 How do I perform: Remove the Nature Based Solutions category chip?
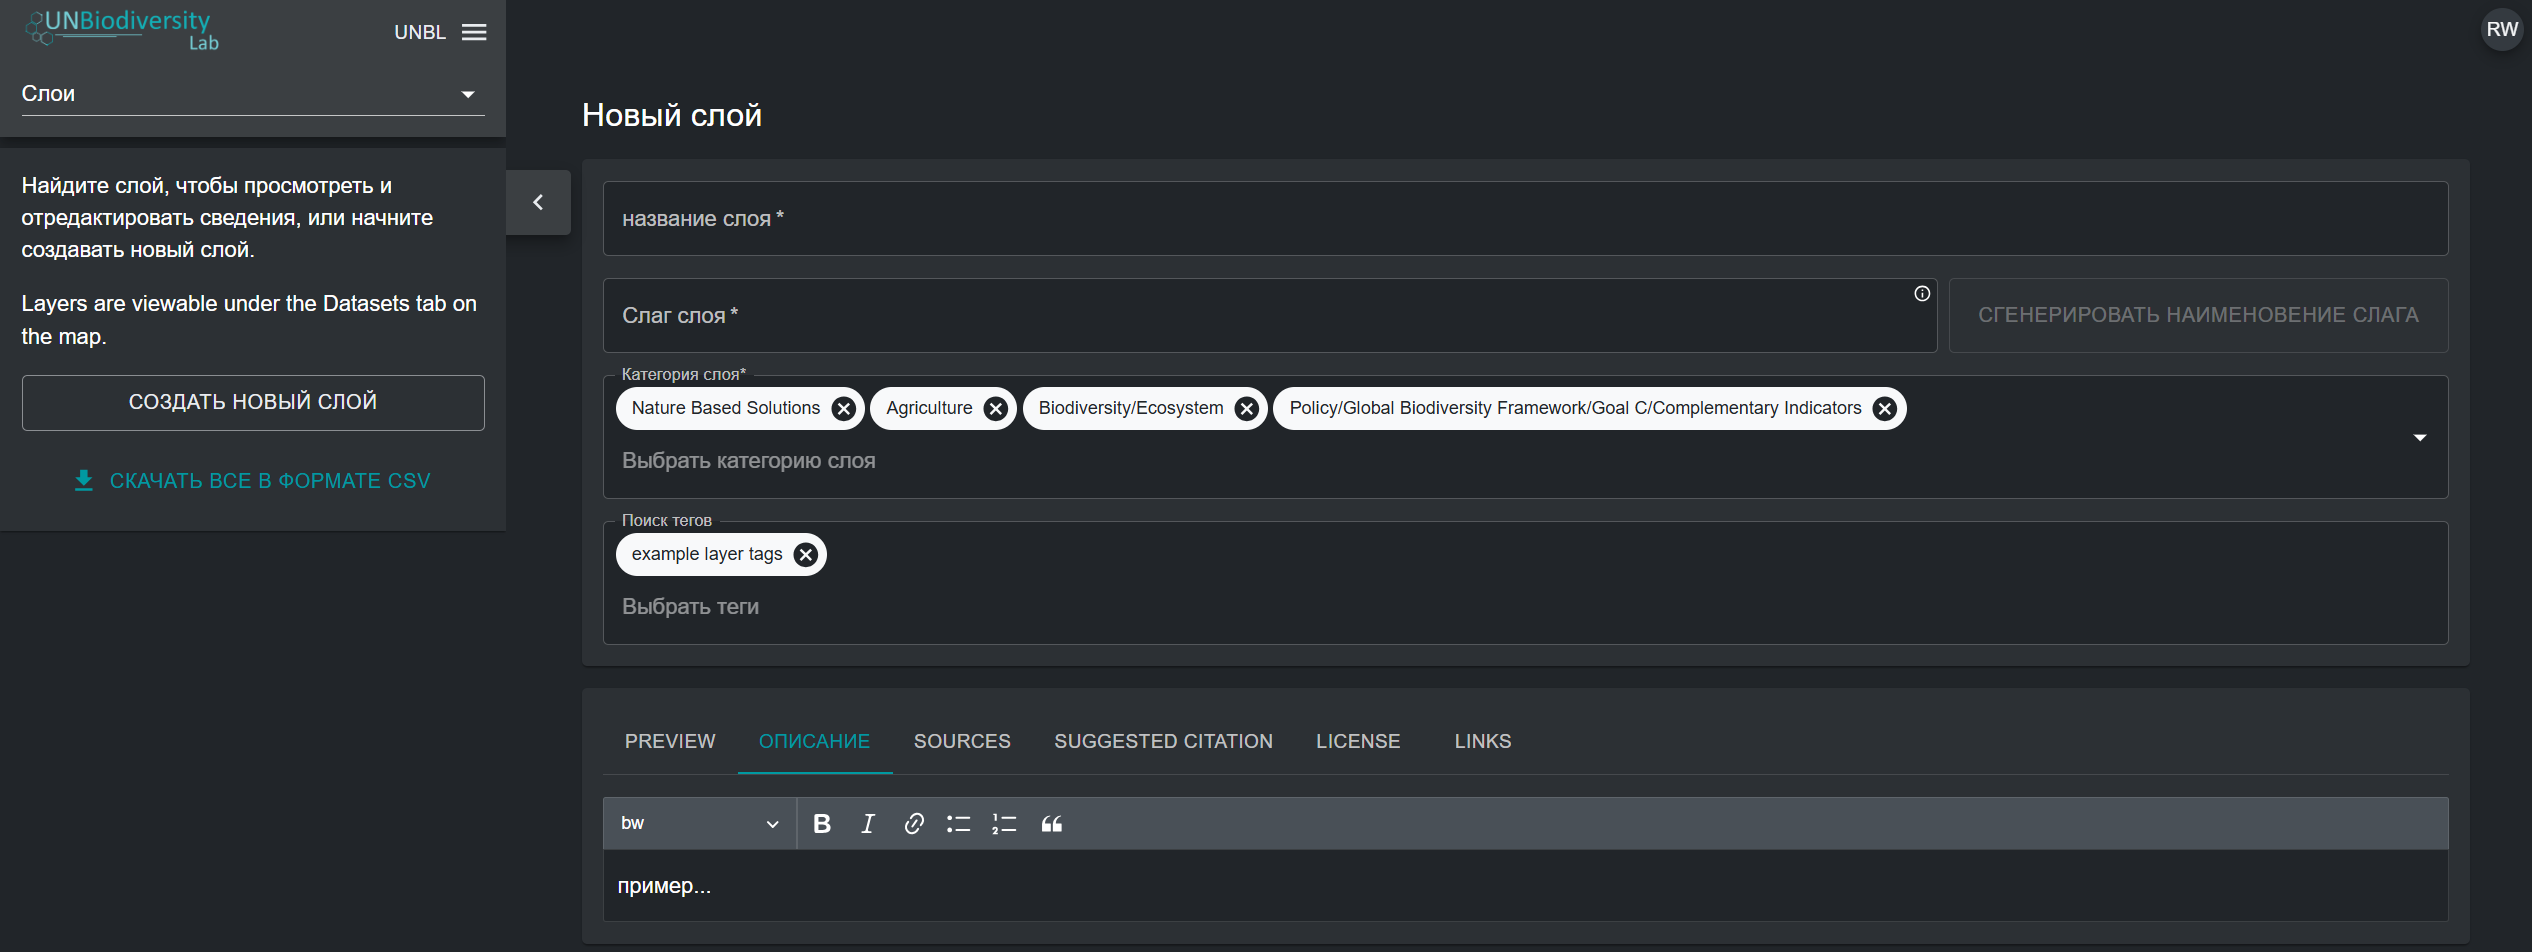click(x=844, y=409)
